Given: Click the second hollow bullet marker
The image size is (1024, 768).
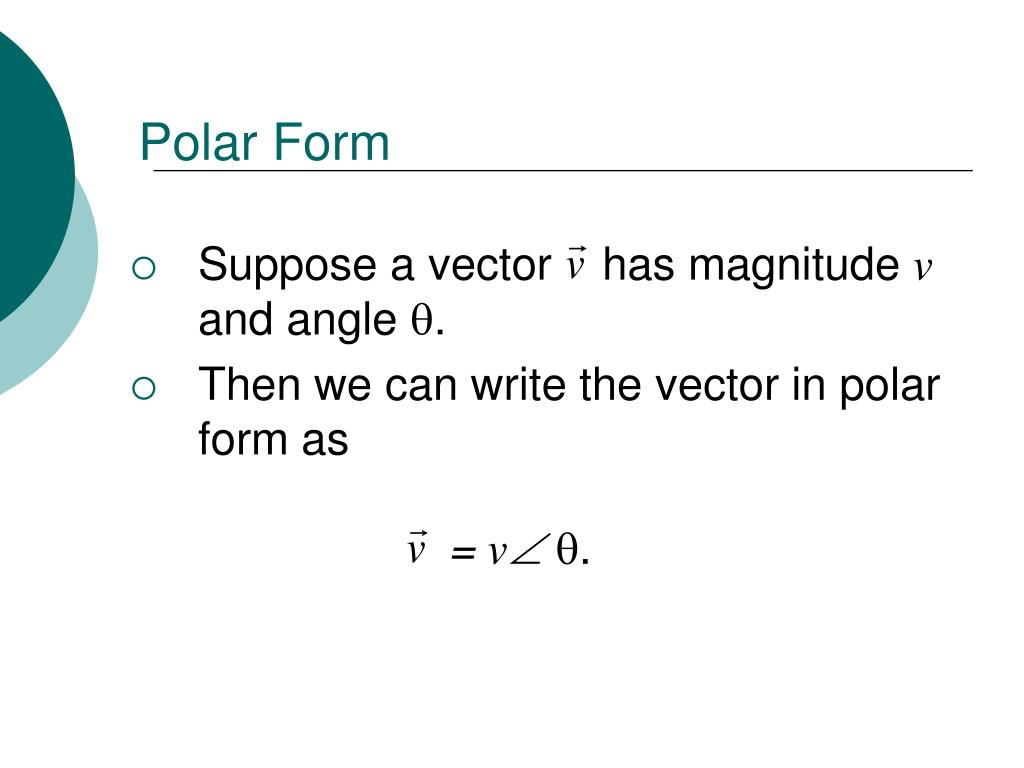Looking at the screenshot, I should point(144,389).
